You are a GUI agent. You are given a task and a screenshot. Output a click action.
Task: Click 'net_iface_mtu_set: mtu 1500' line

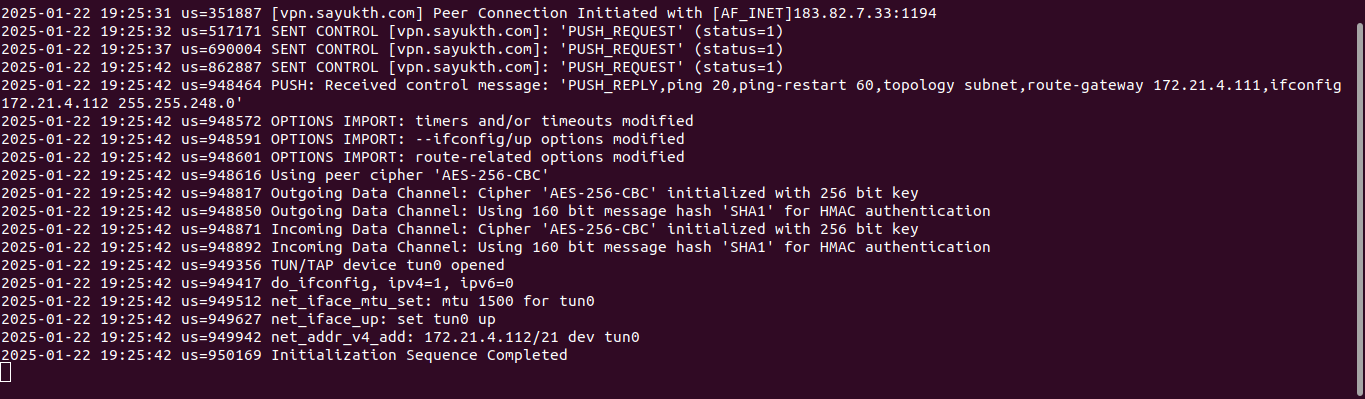click(298, 301)
